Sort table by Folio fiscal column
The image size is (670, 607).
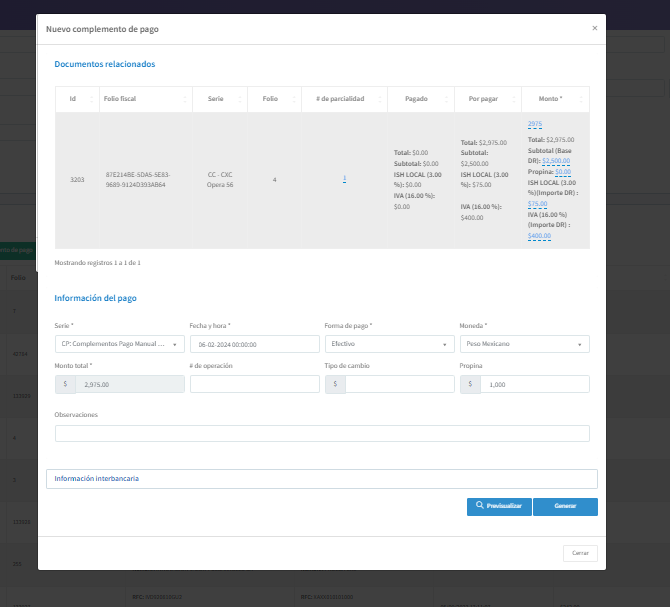coord(146,99)
